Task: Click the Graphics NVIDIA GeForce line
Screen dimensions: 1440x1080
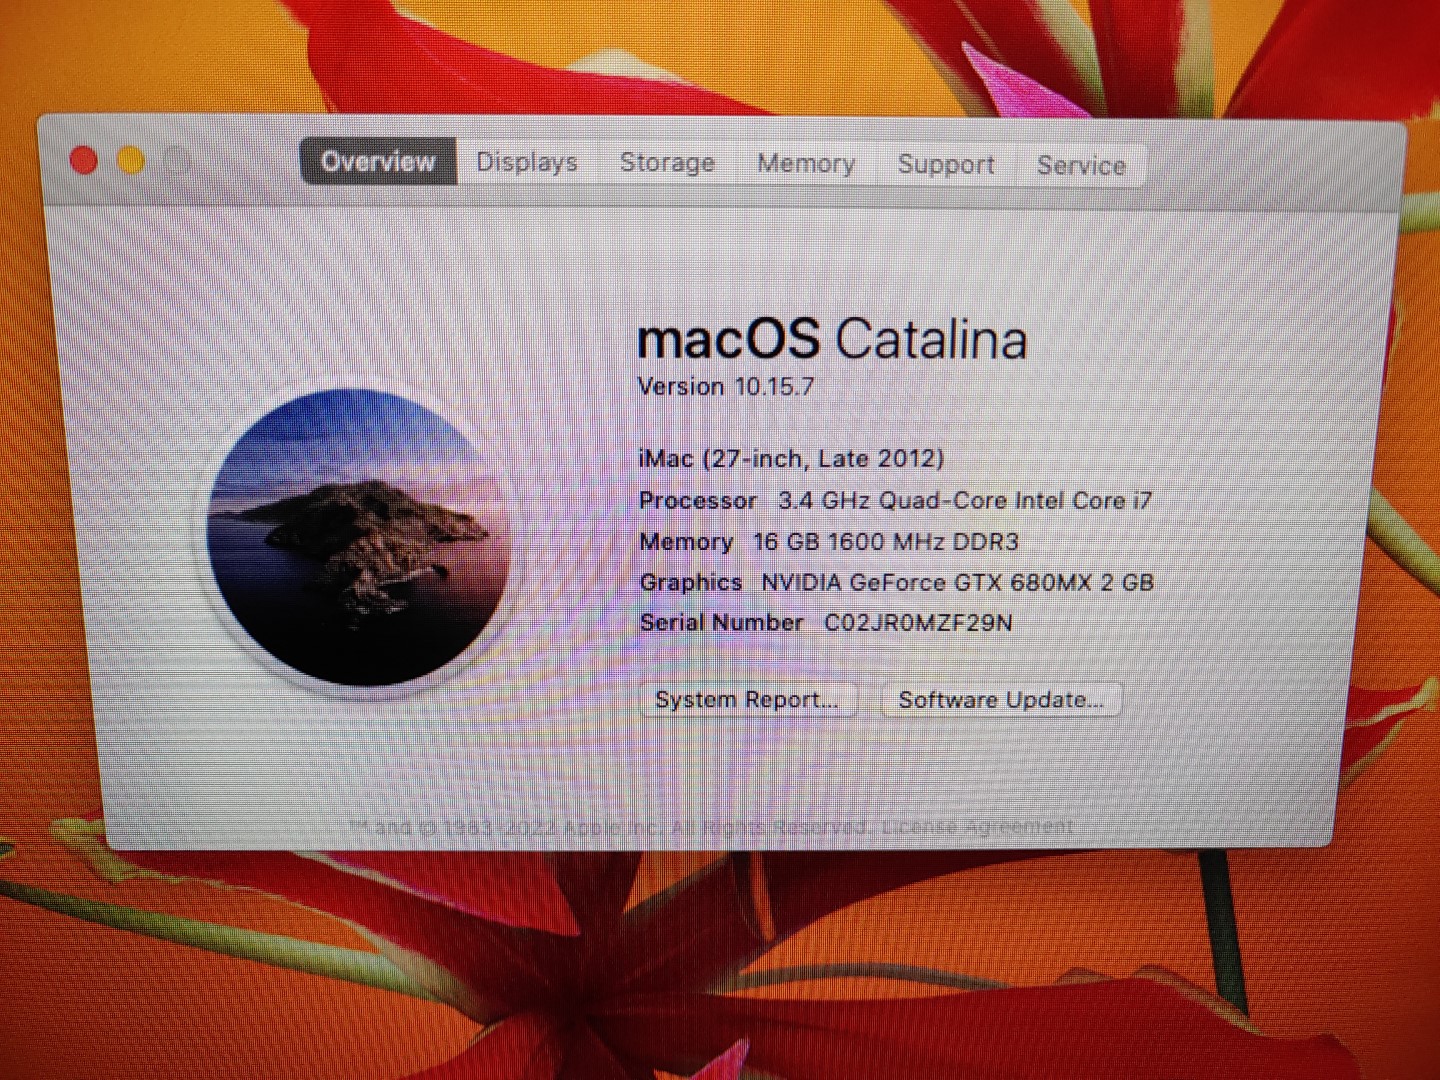Action: [897, 582]
